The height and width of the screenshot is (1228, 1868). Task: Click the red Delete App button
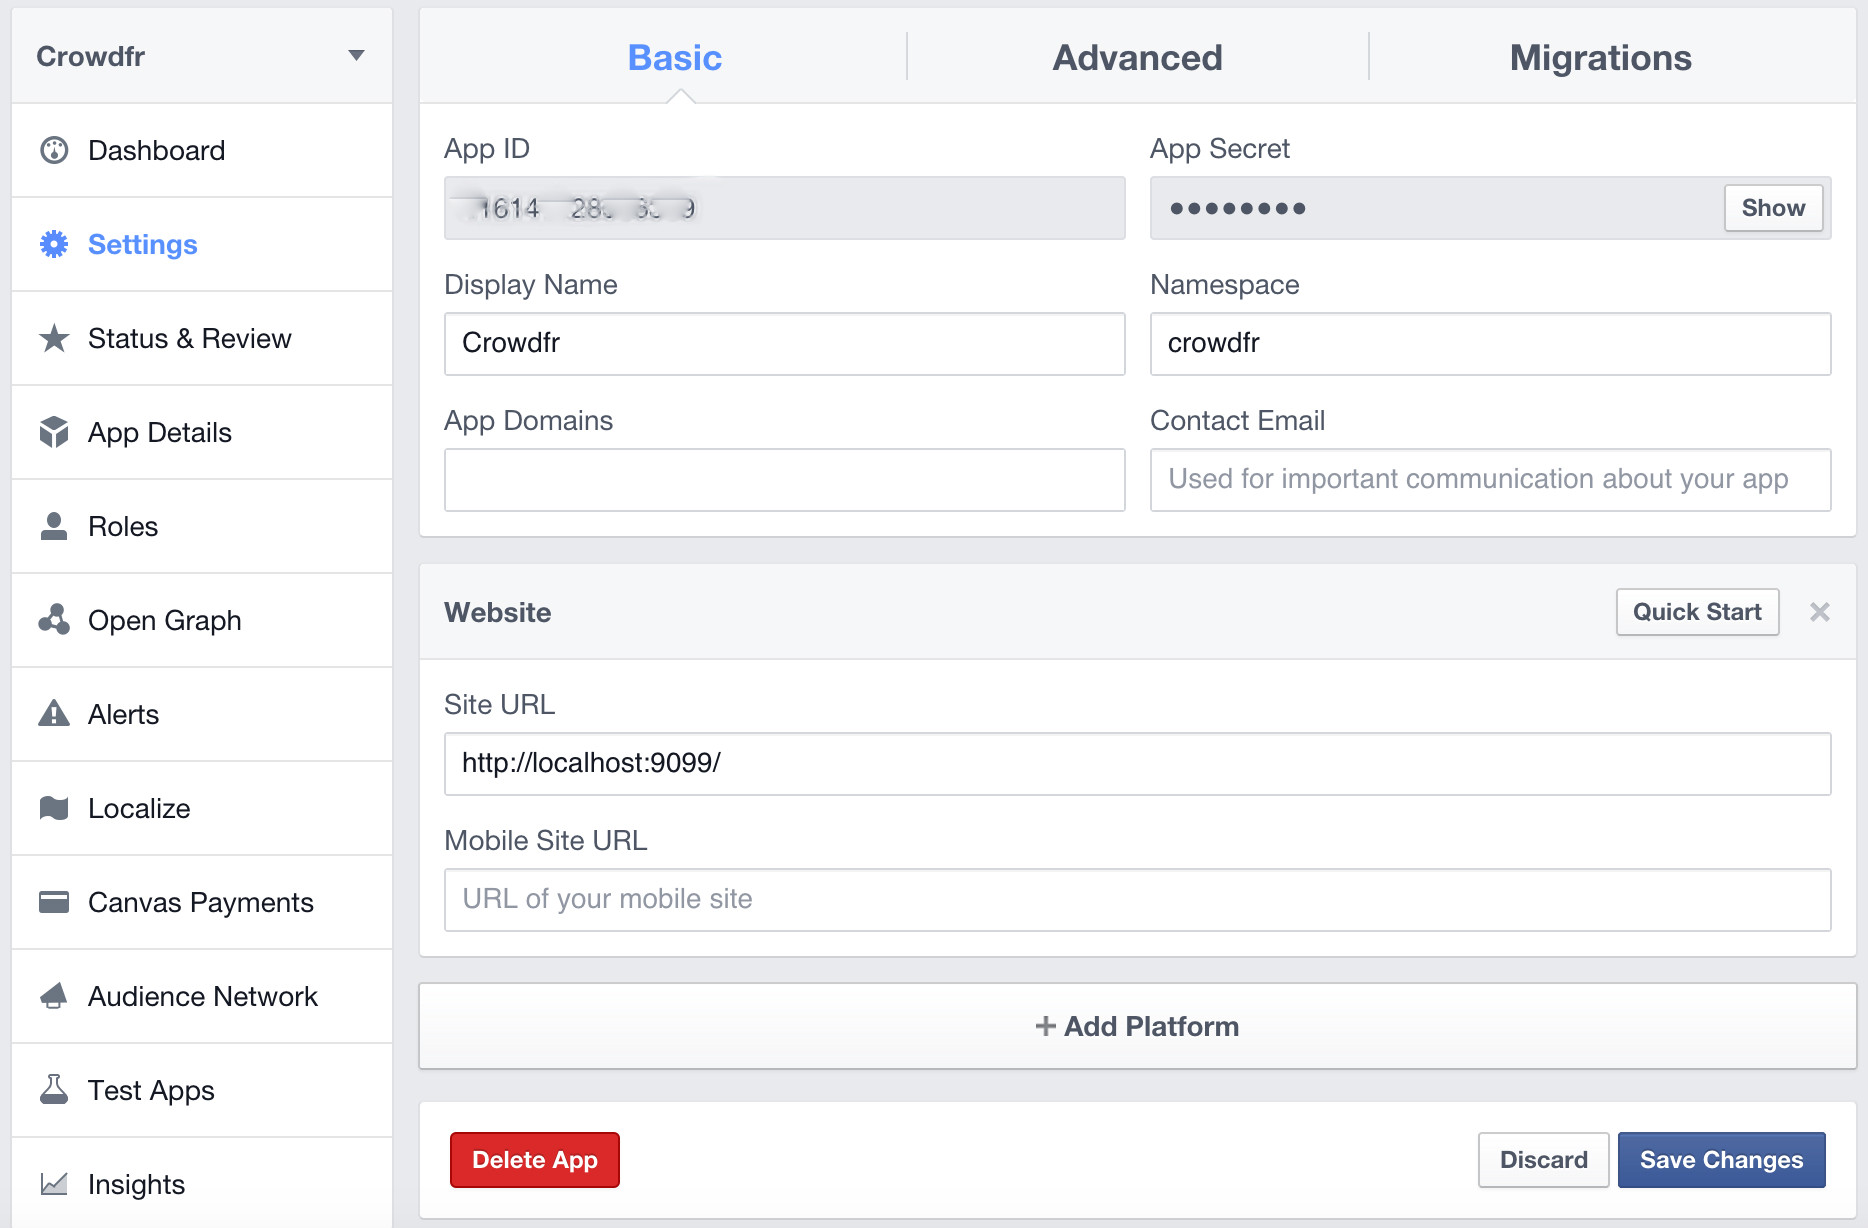pyautogui.click(x=535, y=1160)
